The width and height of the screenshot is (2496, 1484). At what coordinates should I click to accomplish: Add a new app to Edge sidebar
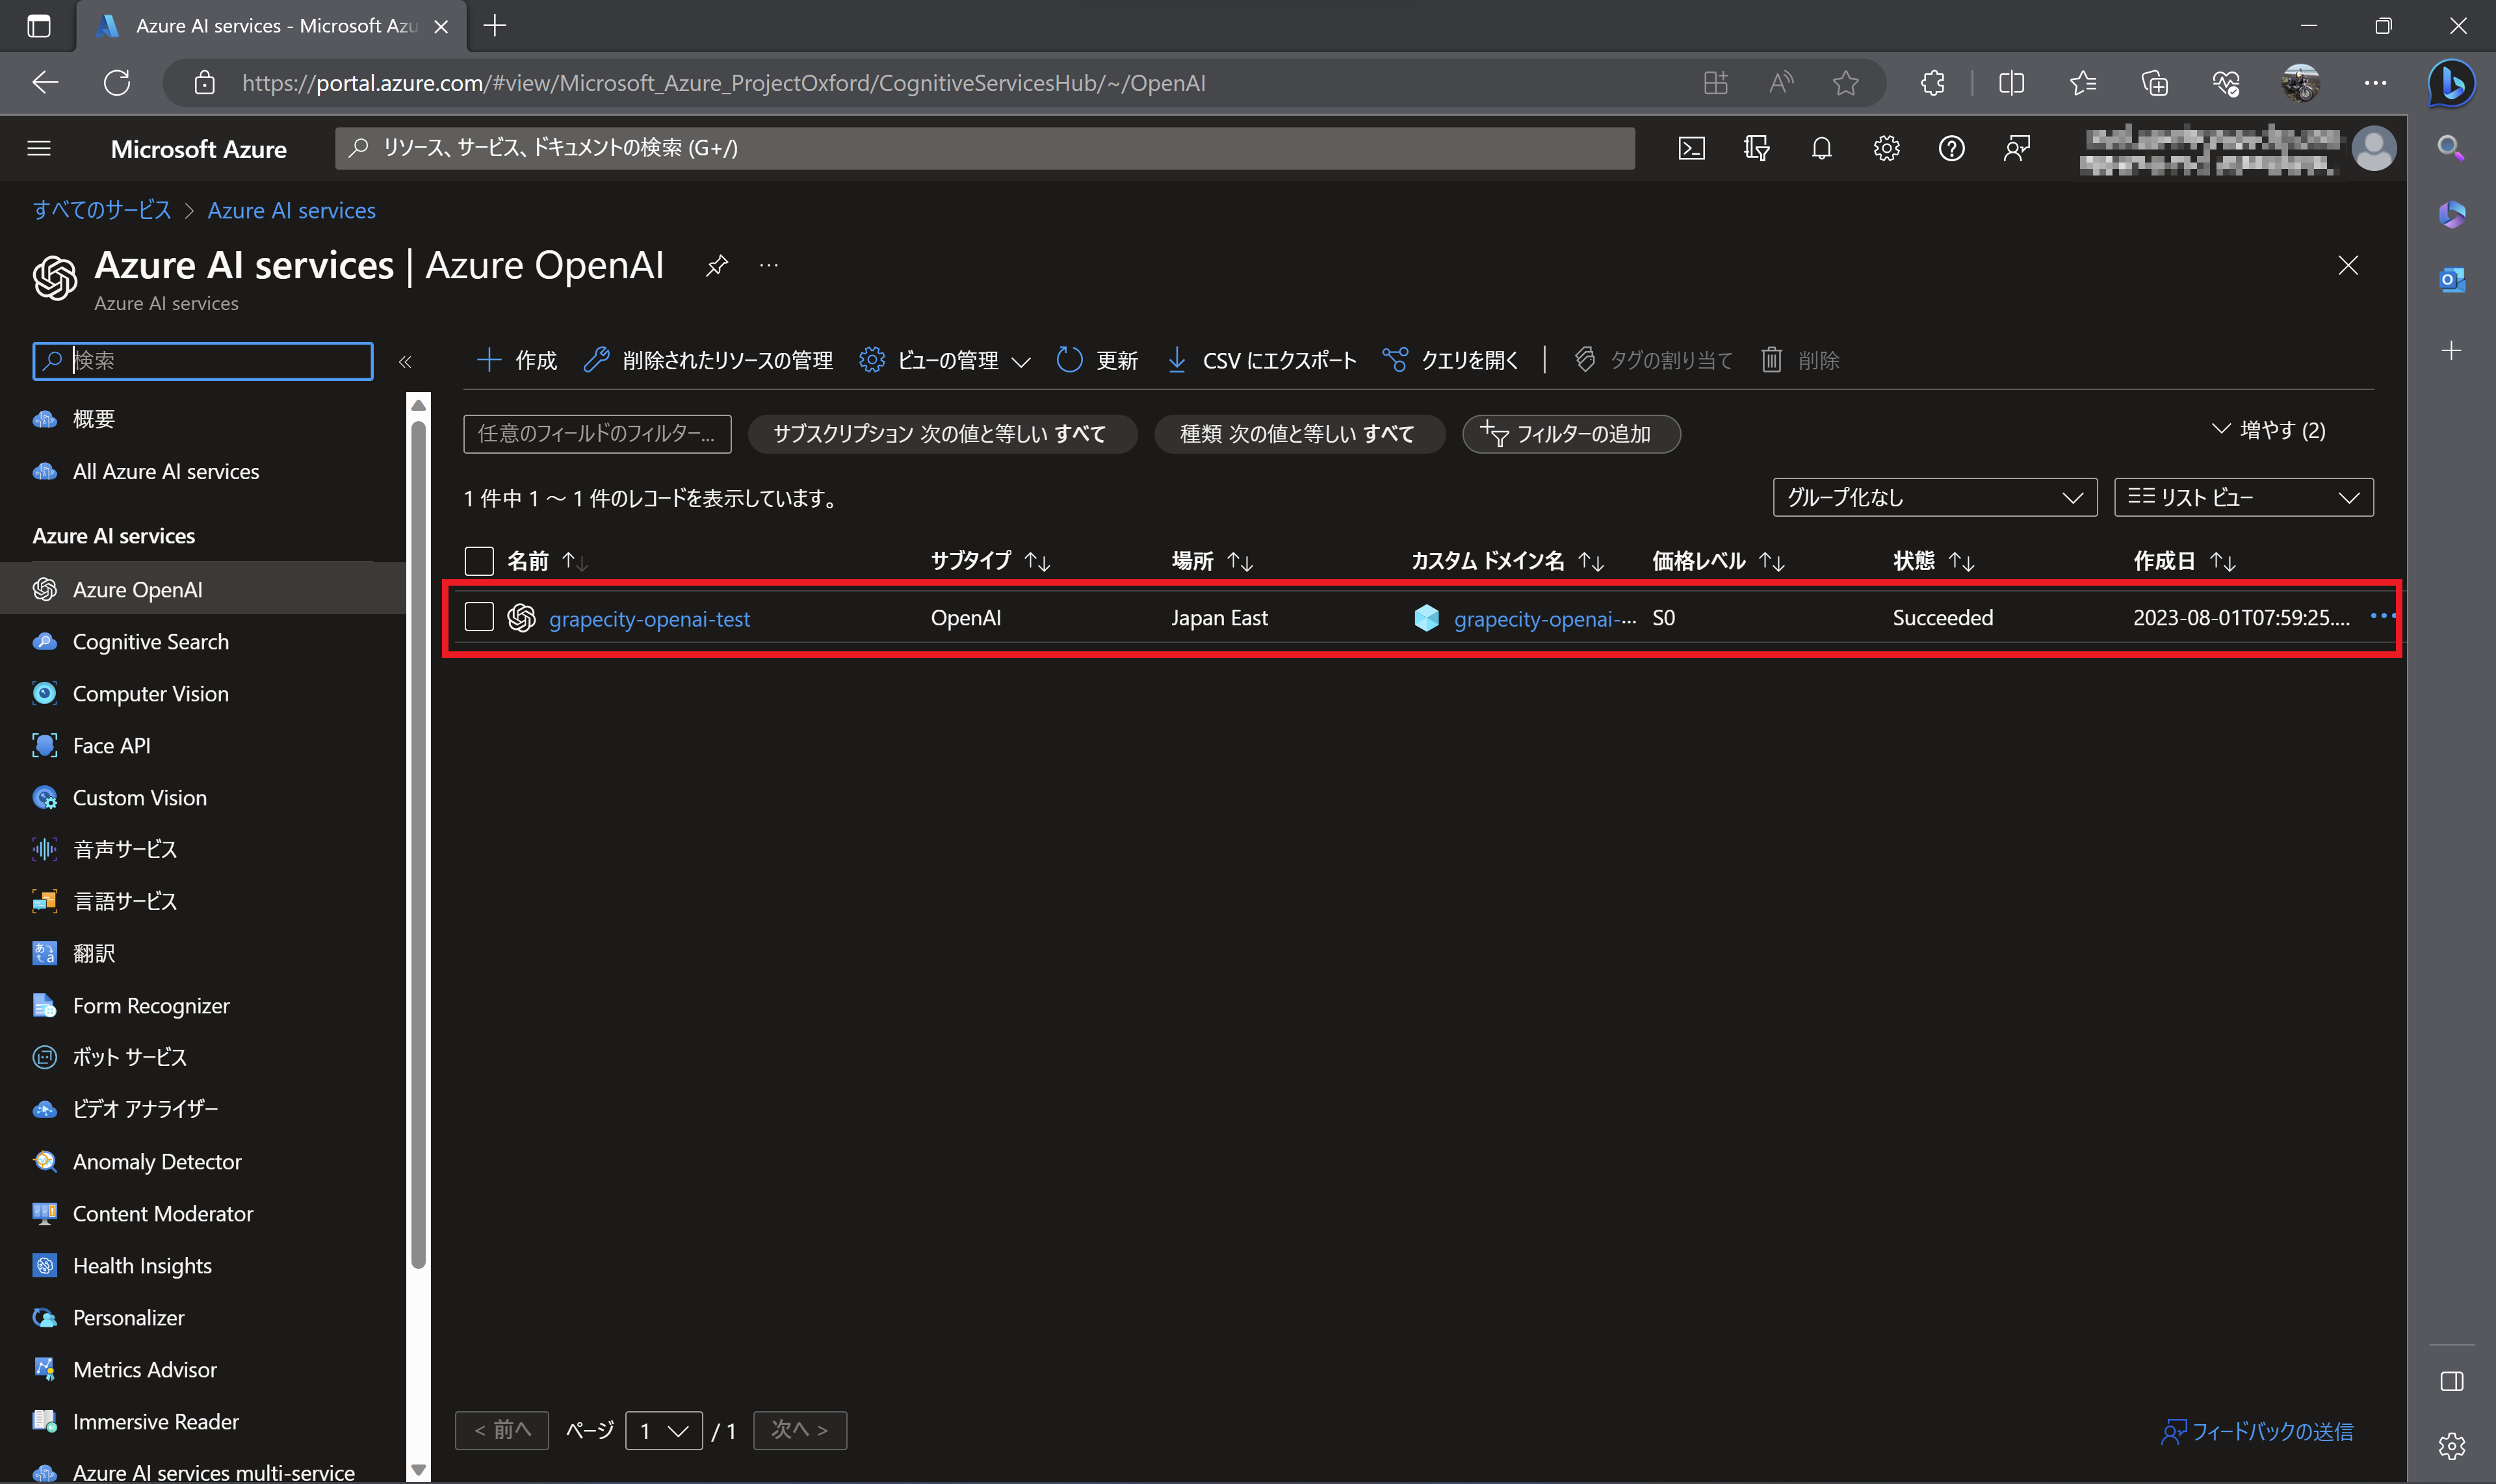(2451, 351)
